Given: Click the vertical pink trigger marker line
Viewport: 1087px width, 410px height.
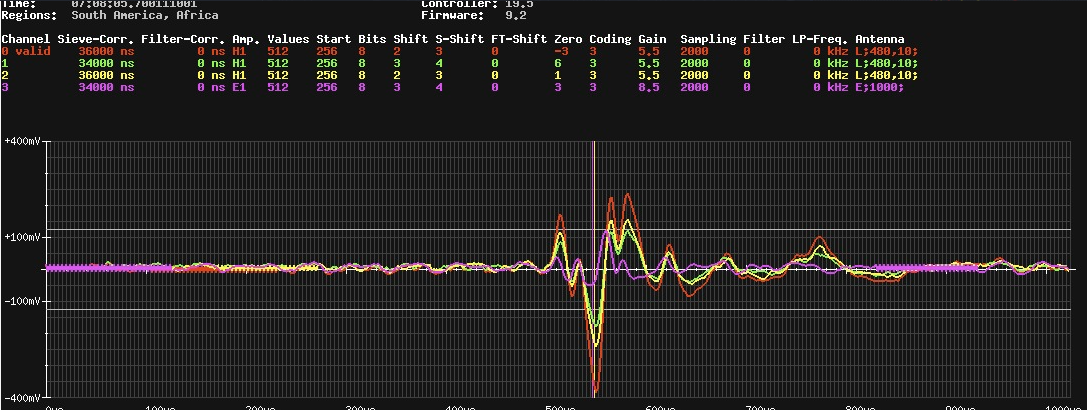Looking at the screenshot, I should click(594, 269).
